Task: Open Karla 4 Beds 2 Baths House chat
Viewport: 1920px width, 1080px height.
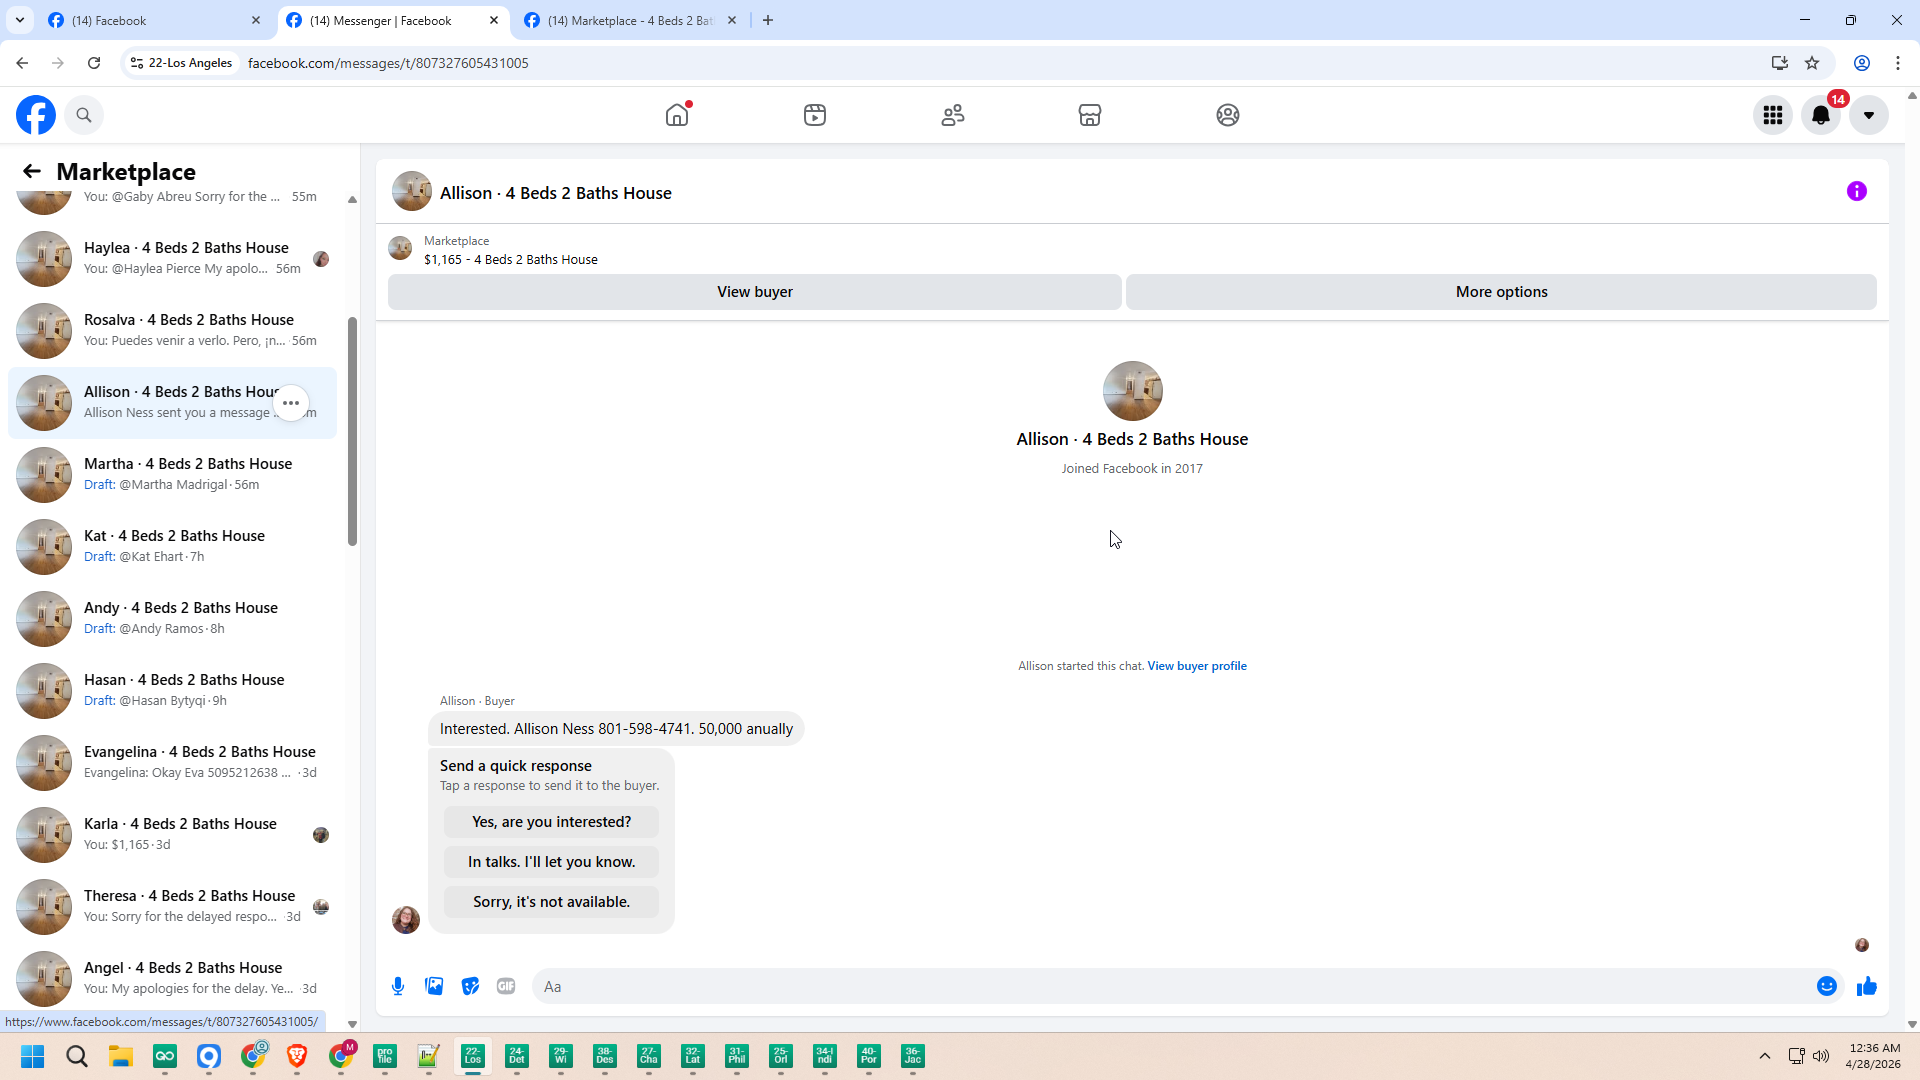Action: [x=172, y=835]
